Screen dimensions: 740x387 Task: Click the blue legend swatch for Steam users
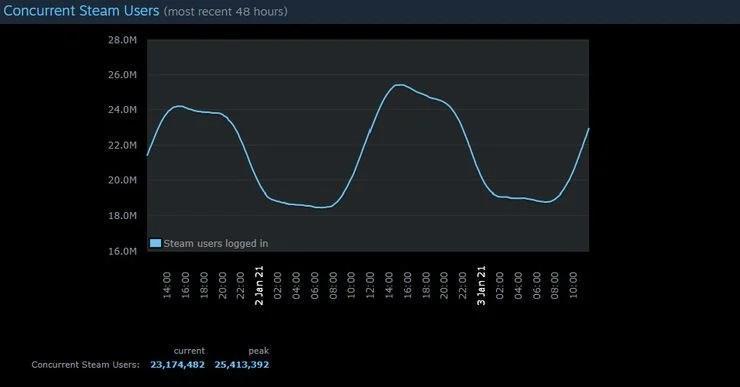(x=155, y=243)
